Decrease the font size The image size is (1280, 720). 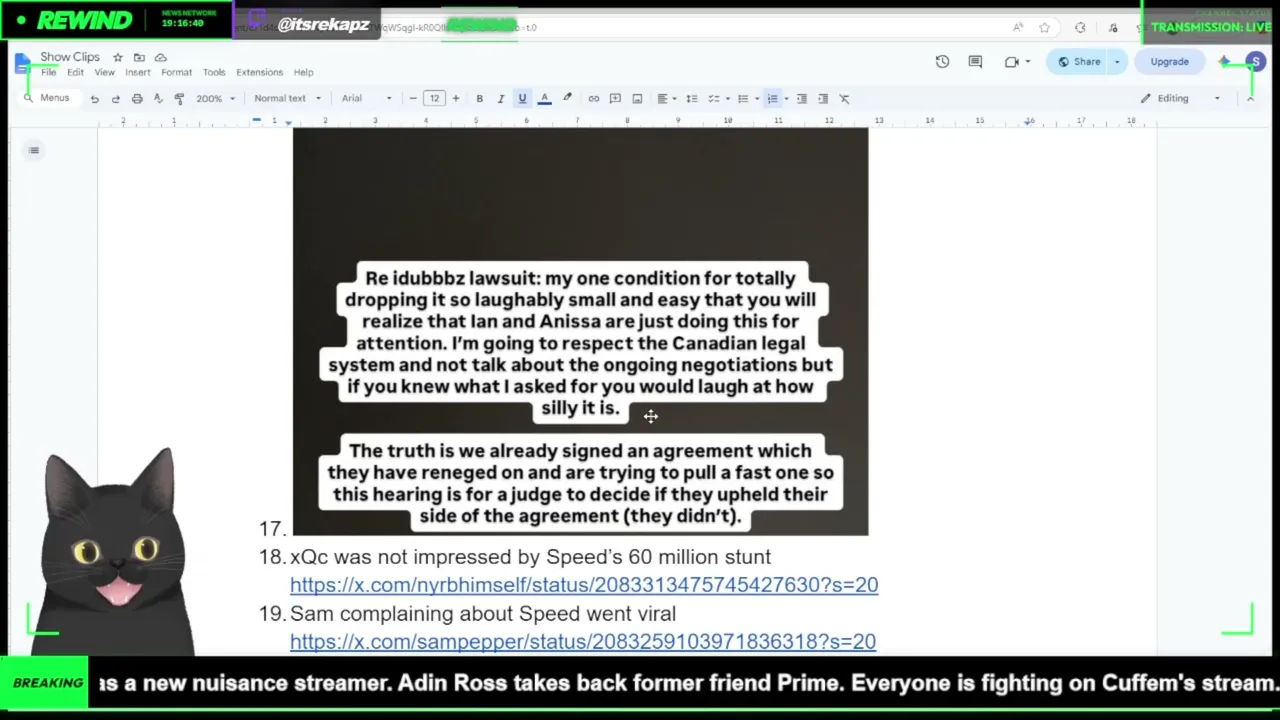point(413,98)
